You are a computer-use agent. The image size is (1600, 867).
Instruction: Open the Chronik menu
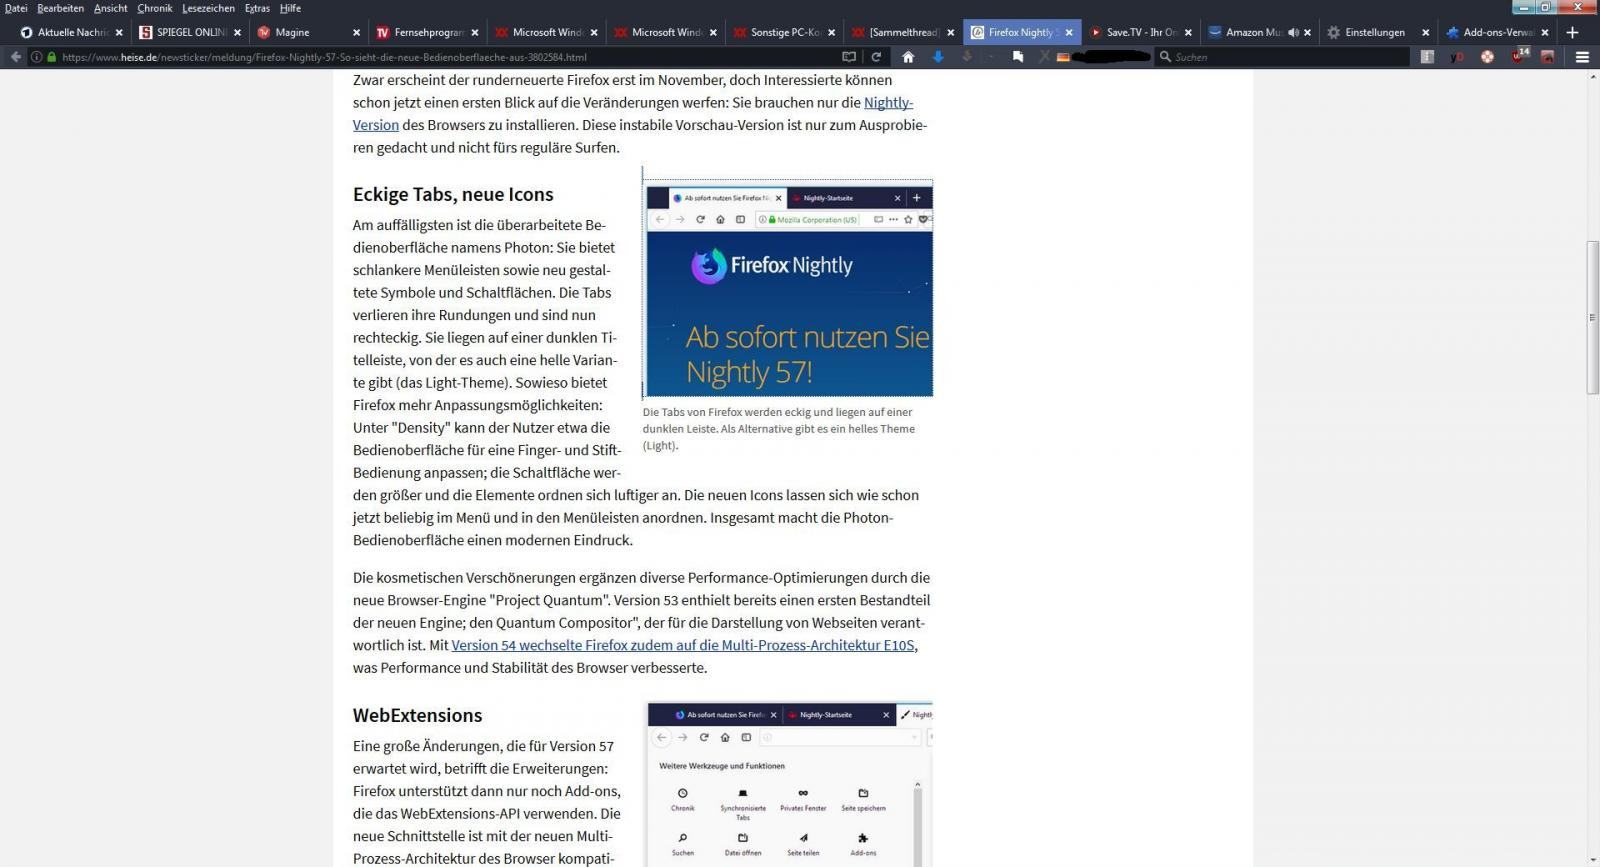tap(154, 8)
